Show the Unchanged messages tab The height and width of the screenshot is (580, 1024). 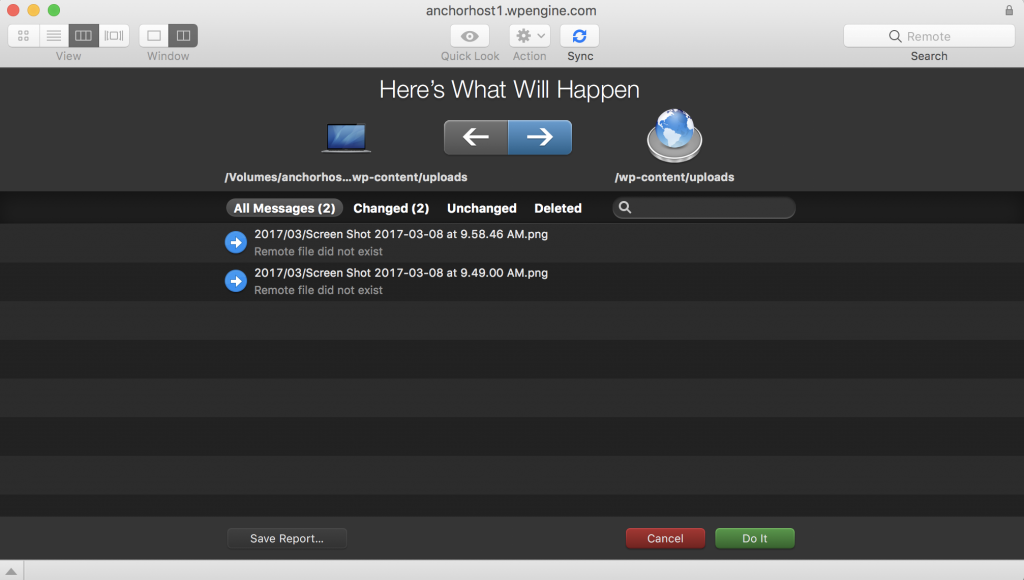pos(481,208)
